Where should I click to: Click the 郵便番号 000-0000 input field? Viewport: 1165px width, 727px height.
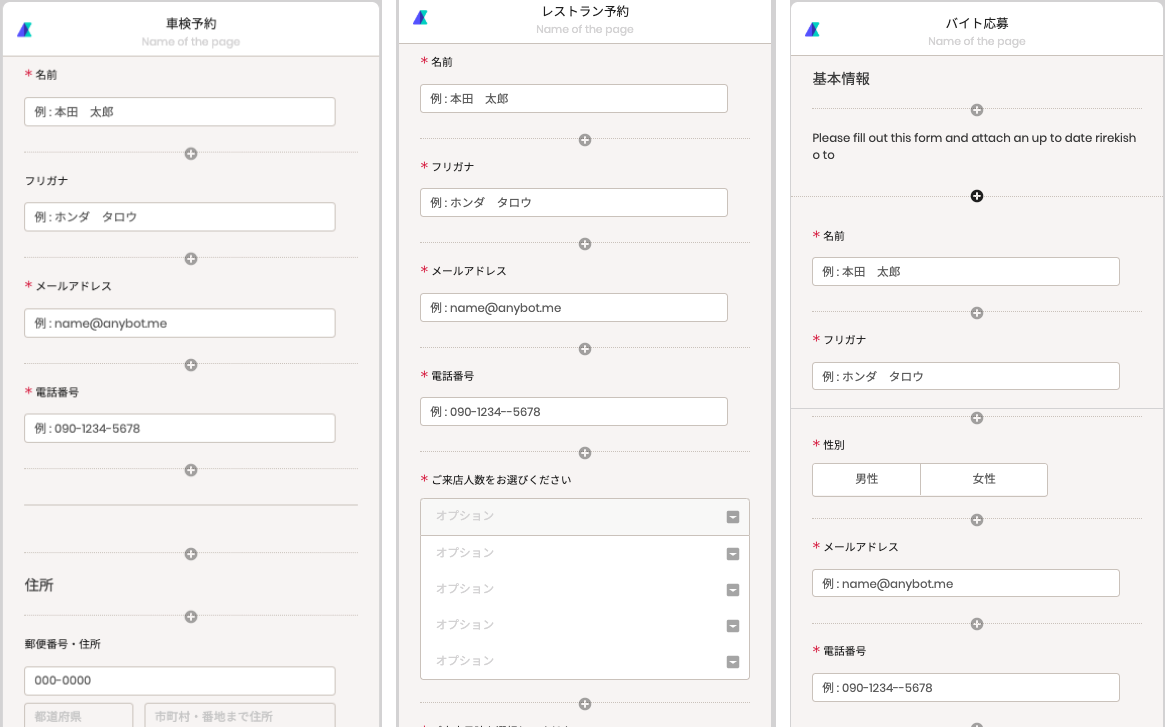tap(180, 681)
